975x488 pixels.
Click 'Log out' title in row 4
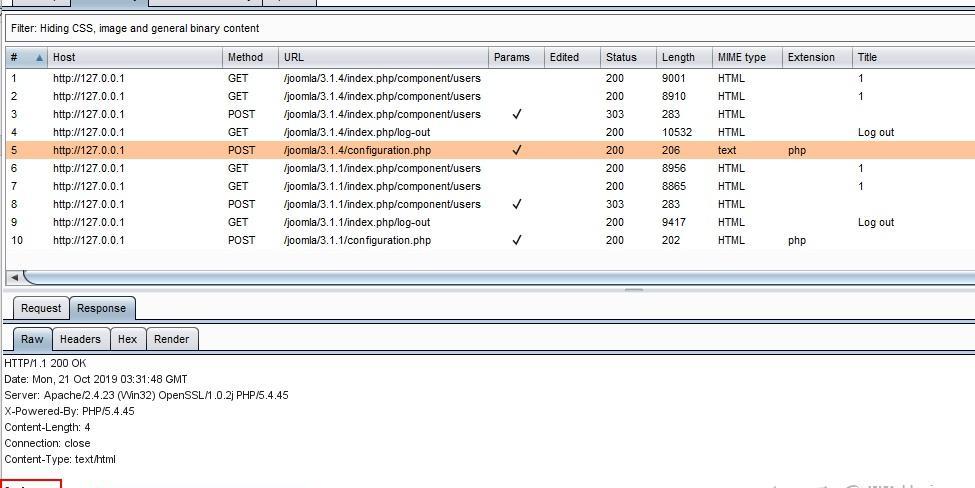pyautogui.click(x=876, y=132)
